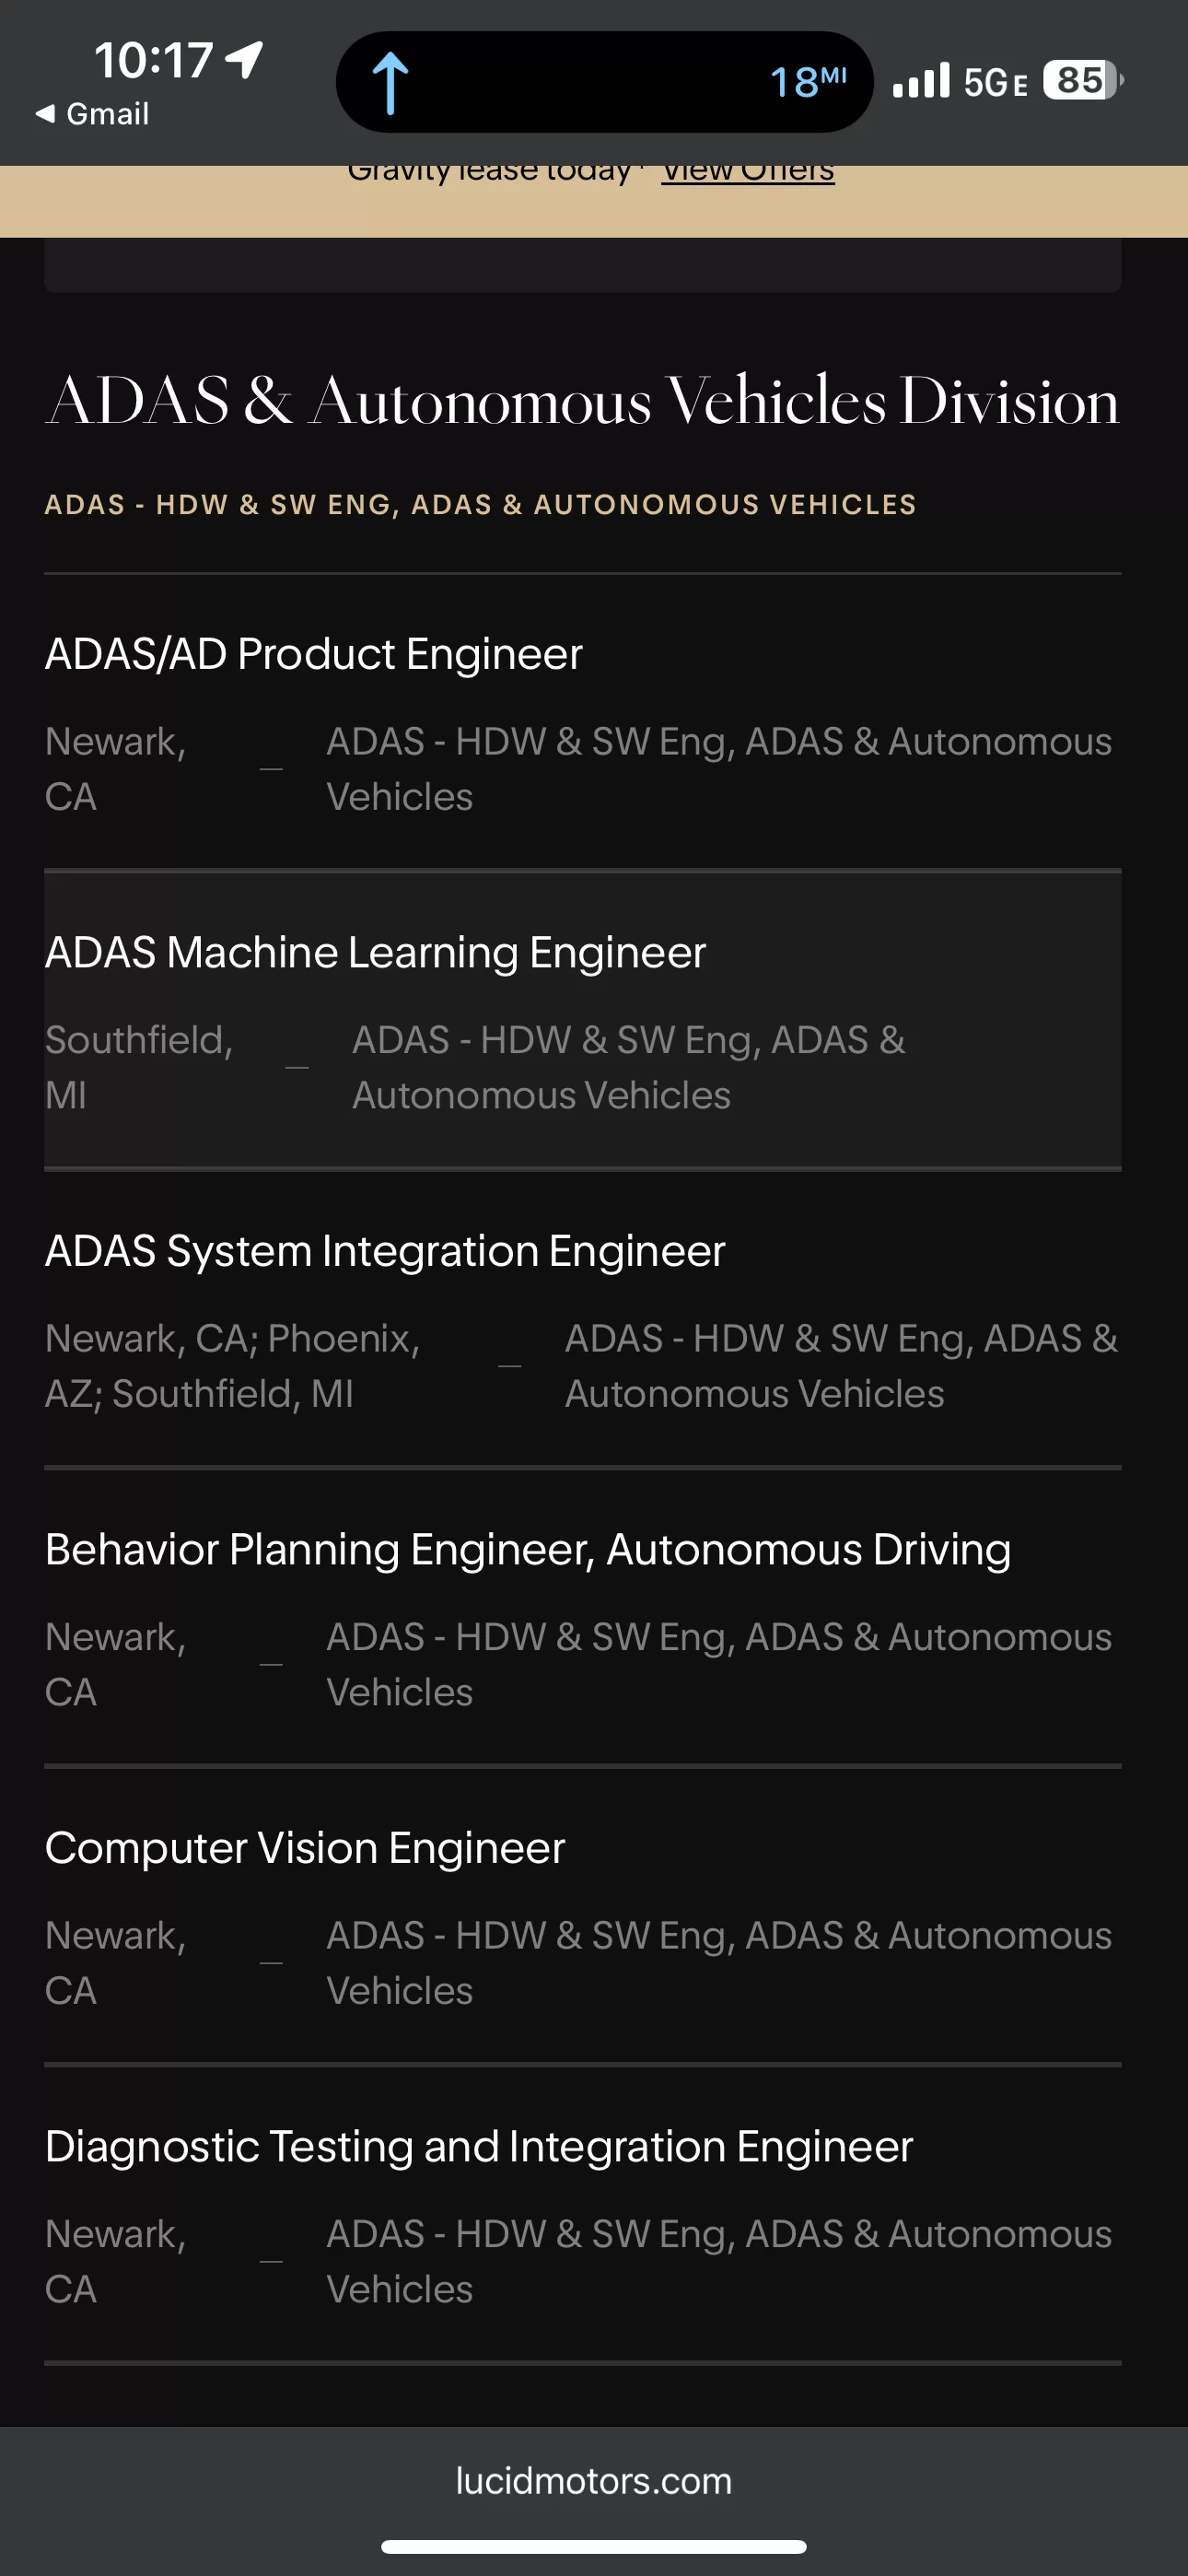Tap Southfield, MI location text
Screen dimensions: 1188x2576
point(139,1067)
